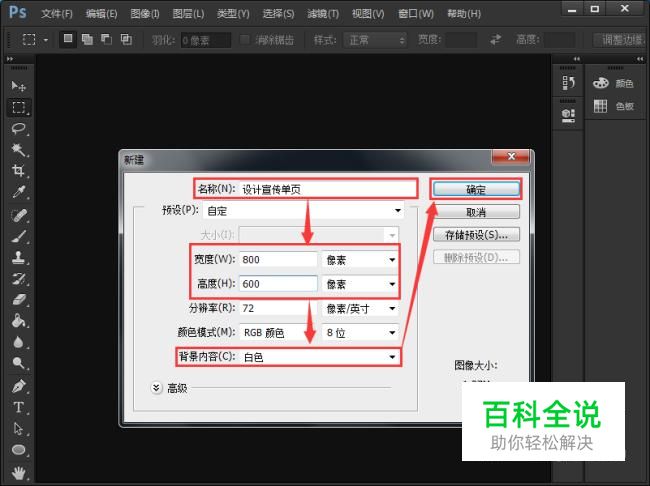Viewport: 650px width, 486px height.
Task: Select the Move tool
Action: (18, 86)
